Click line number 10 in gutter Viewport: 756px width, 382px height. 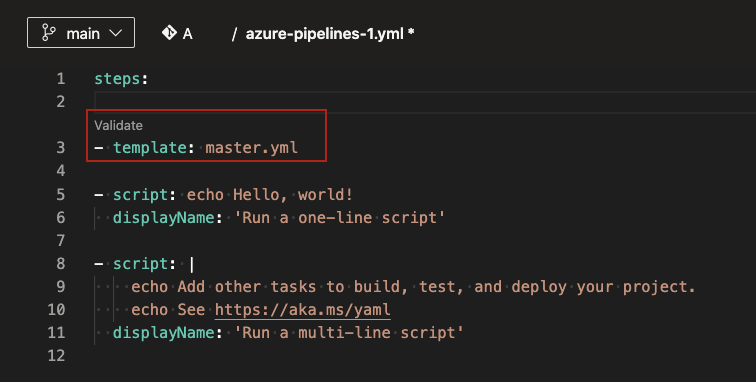click(56, 310)
